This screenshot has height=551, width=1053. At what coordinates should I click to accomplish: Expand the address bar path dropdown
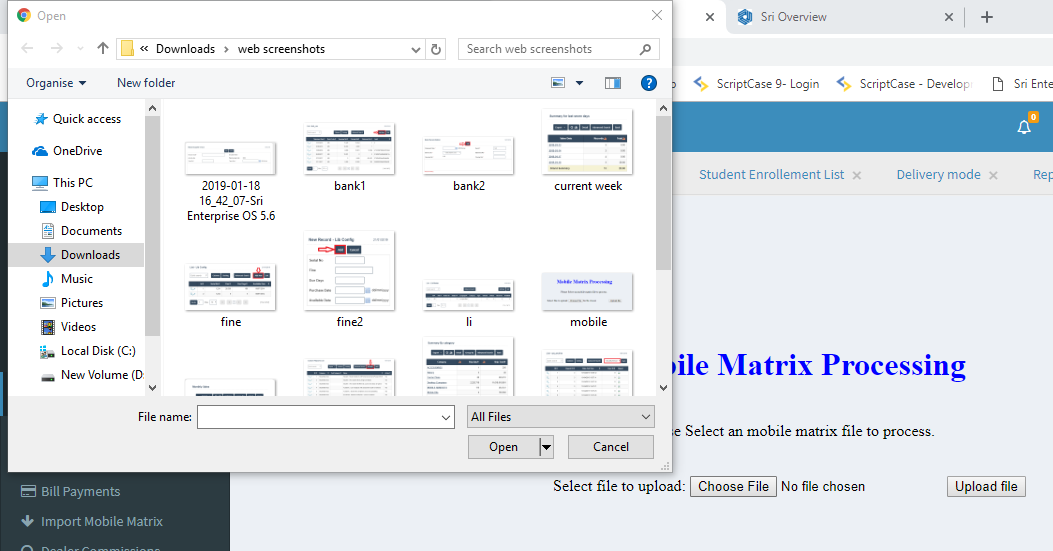pyautogui.click(x=416, y=49)
